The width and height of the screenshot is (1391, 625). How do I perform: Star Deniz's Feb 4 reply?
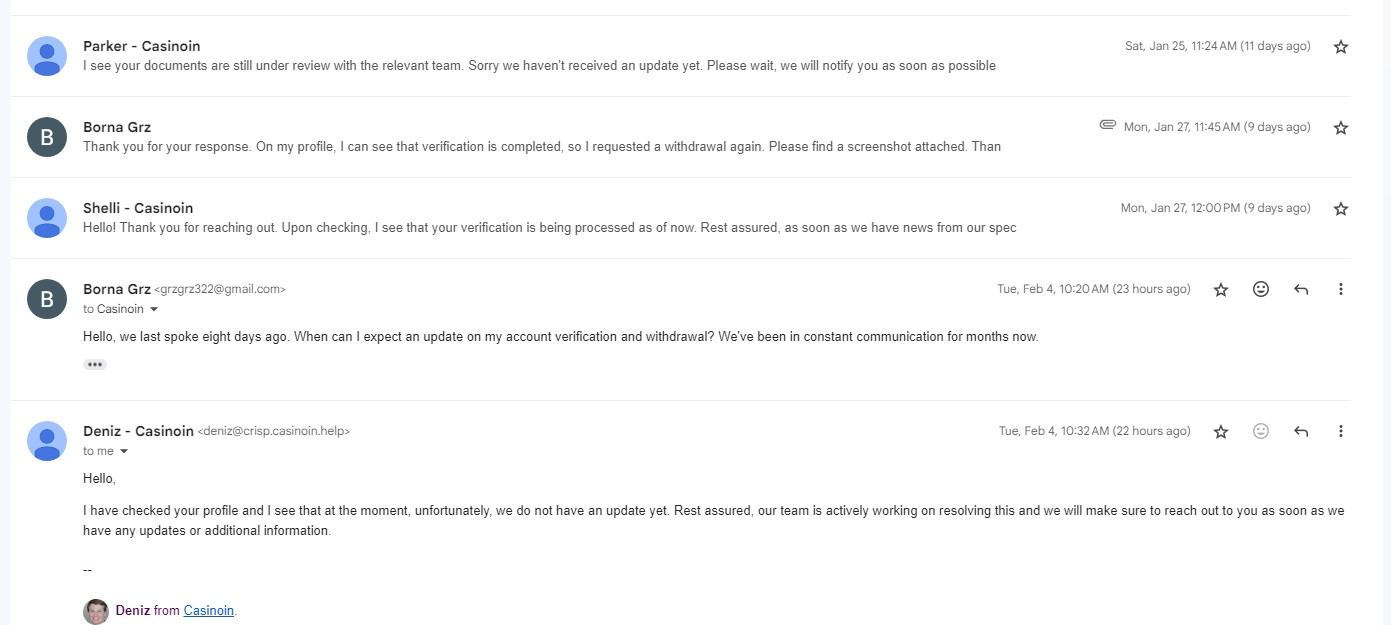tap(1221, 432)
